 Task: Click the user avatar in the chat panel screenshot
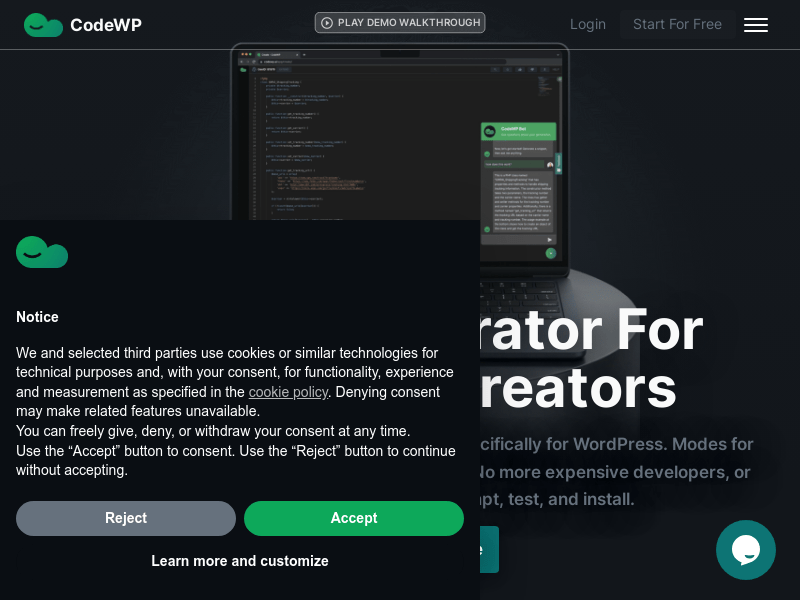[550, 164]
